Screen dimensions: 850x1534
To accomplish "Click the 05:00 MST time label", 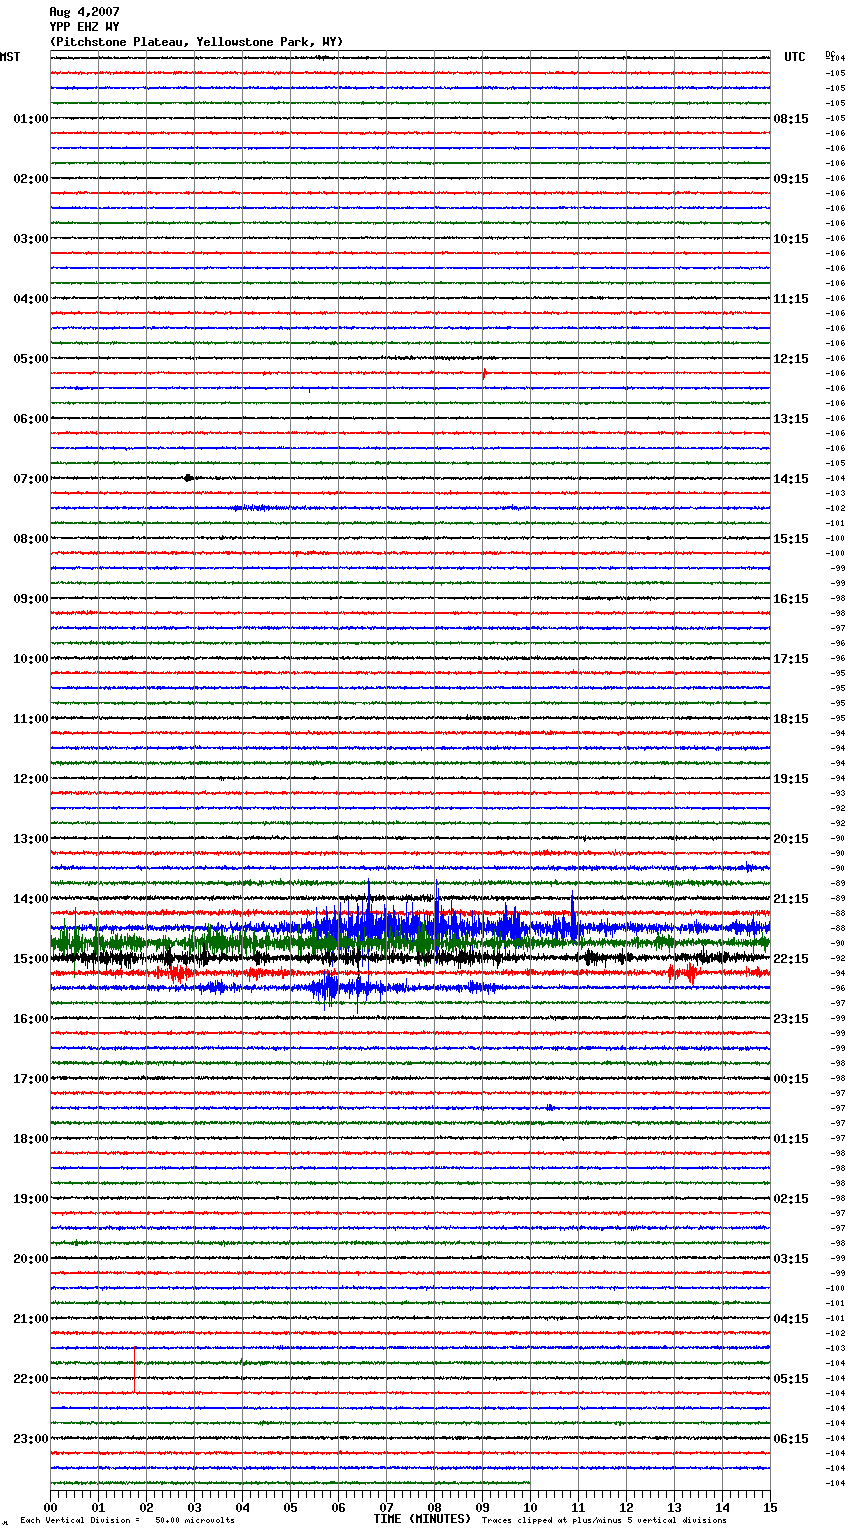I will click(x=30, y=359).
